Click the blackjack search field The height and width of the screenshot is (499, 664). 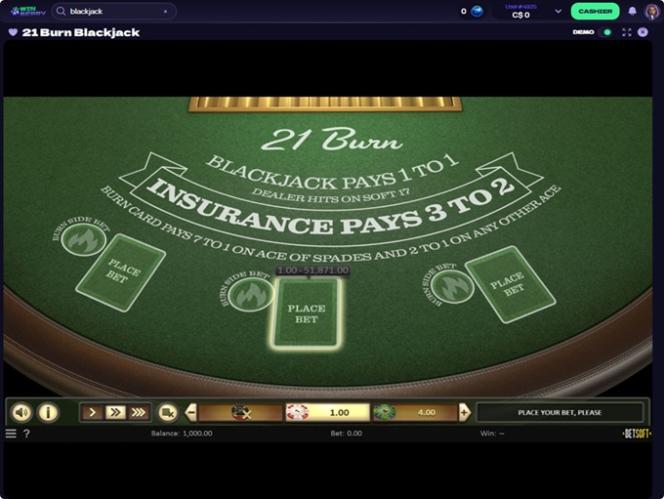[114, 12]
